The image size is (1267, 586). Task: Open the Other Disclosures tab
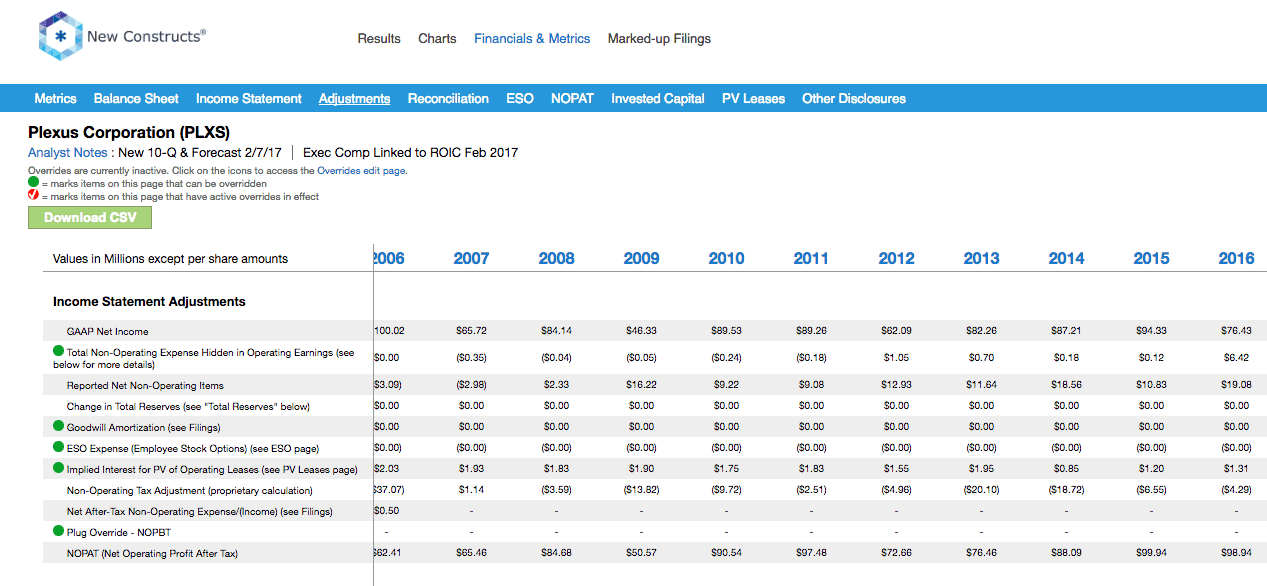tap(854, 98)
